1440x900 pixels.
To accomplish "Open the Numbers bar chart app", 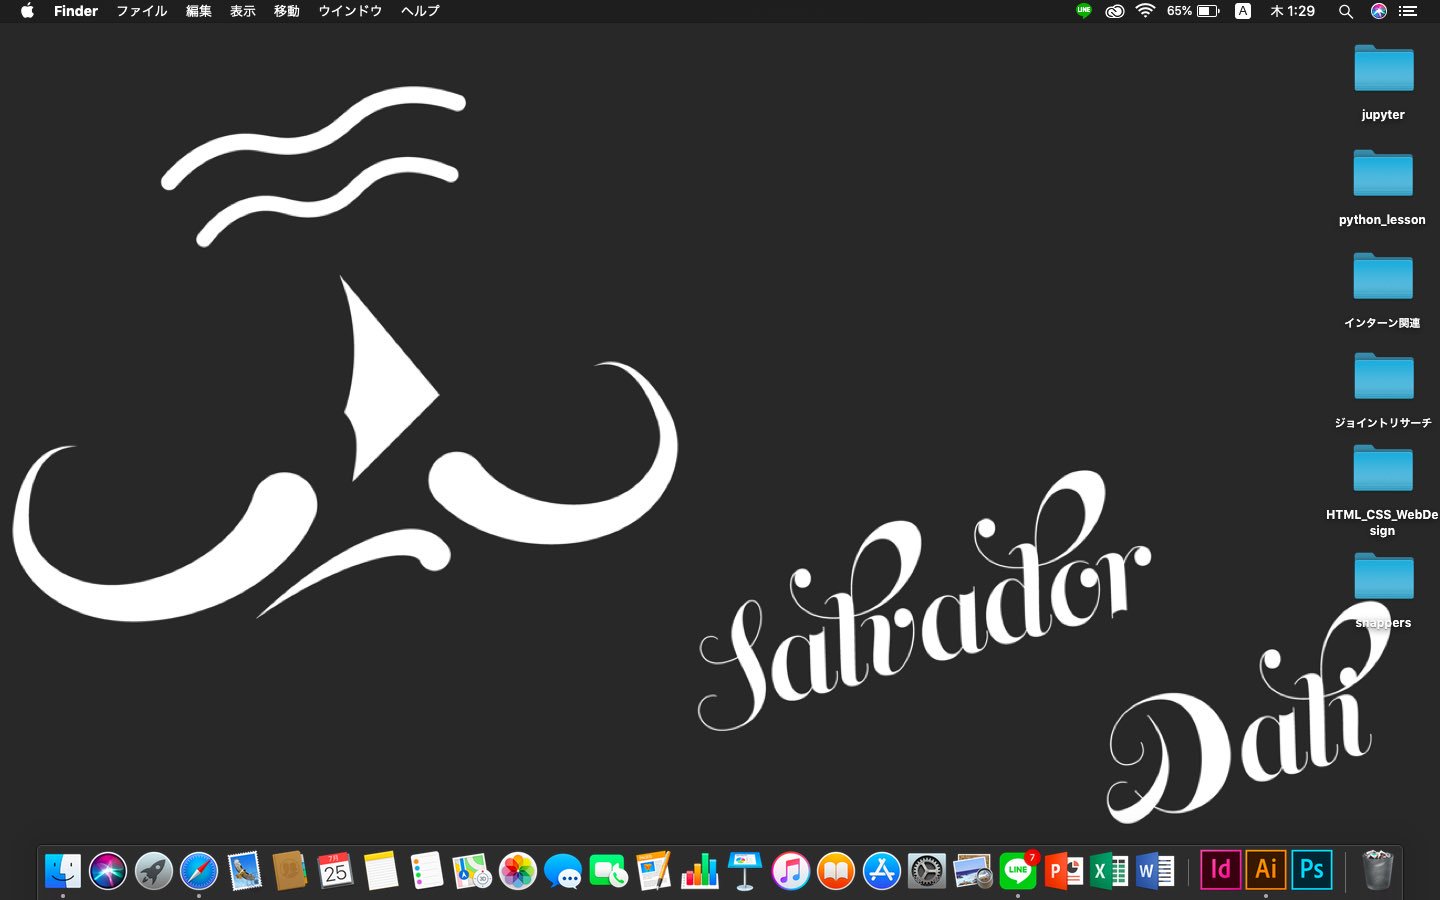I will [700, 871].
